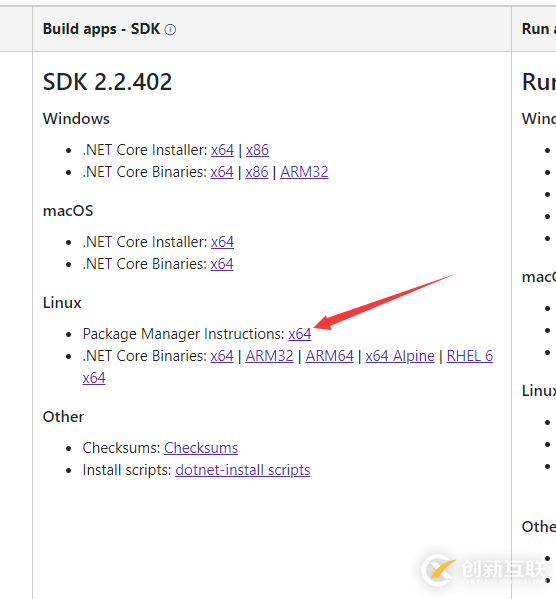Select the macOS section heading under SDK
Viewport: 556px width, 599px height.
[x=68, y=211]
